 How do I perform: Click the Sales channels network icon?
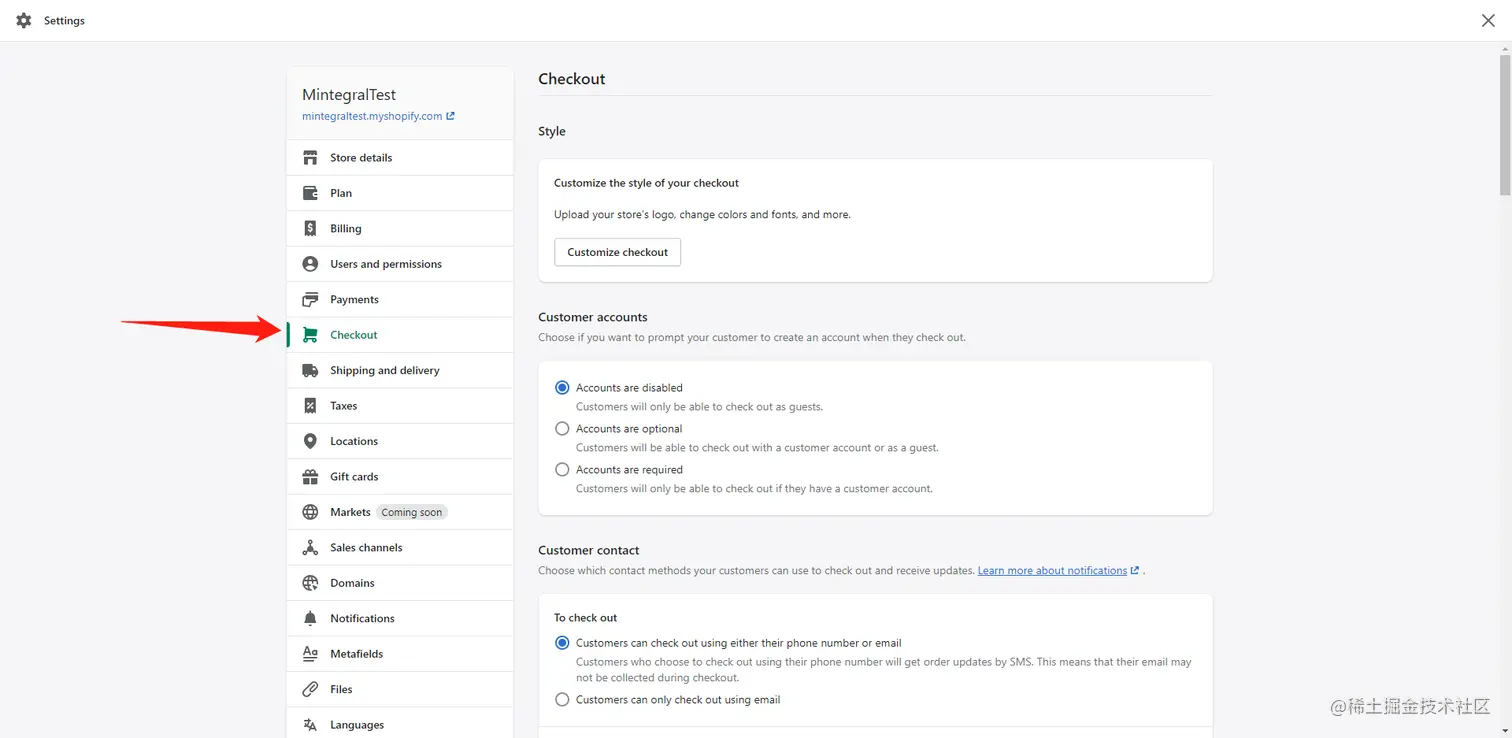tap(310, 548)
